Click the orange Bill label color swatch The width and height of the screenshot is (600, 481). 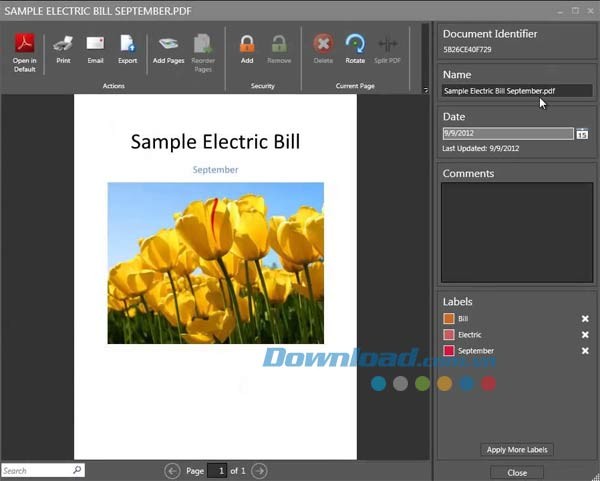pos(449,319)
